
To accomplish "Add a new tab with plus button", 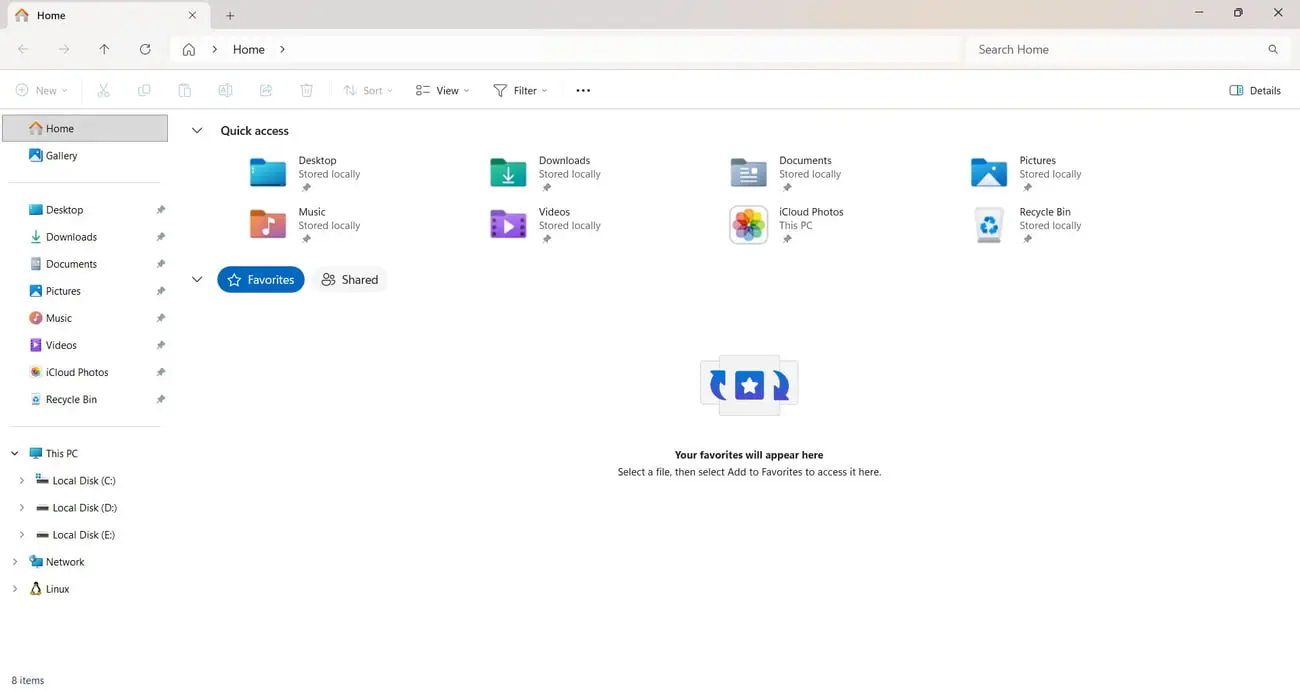I will 230,15.
